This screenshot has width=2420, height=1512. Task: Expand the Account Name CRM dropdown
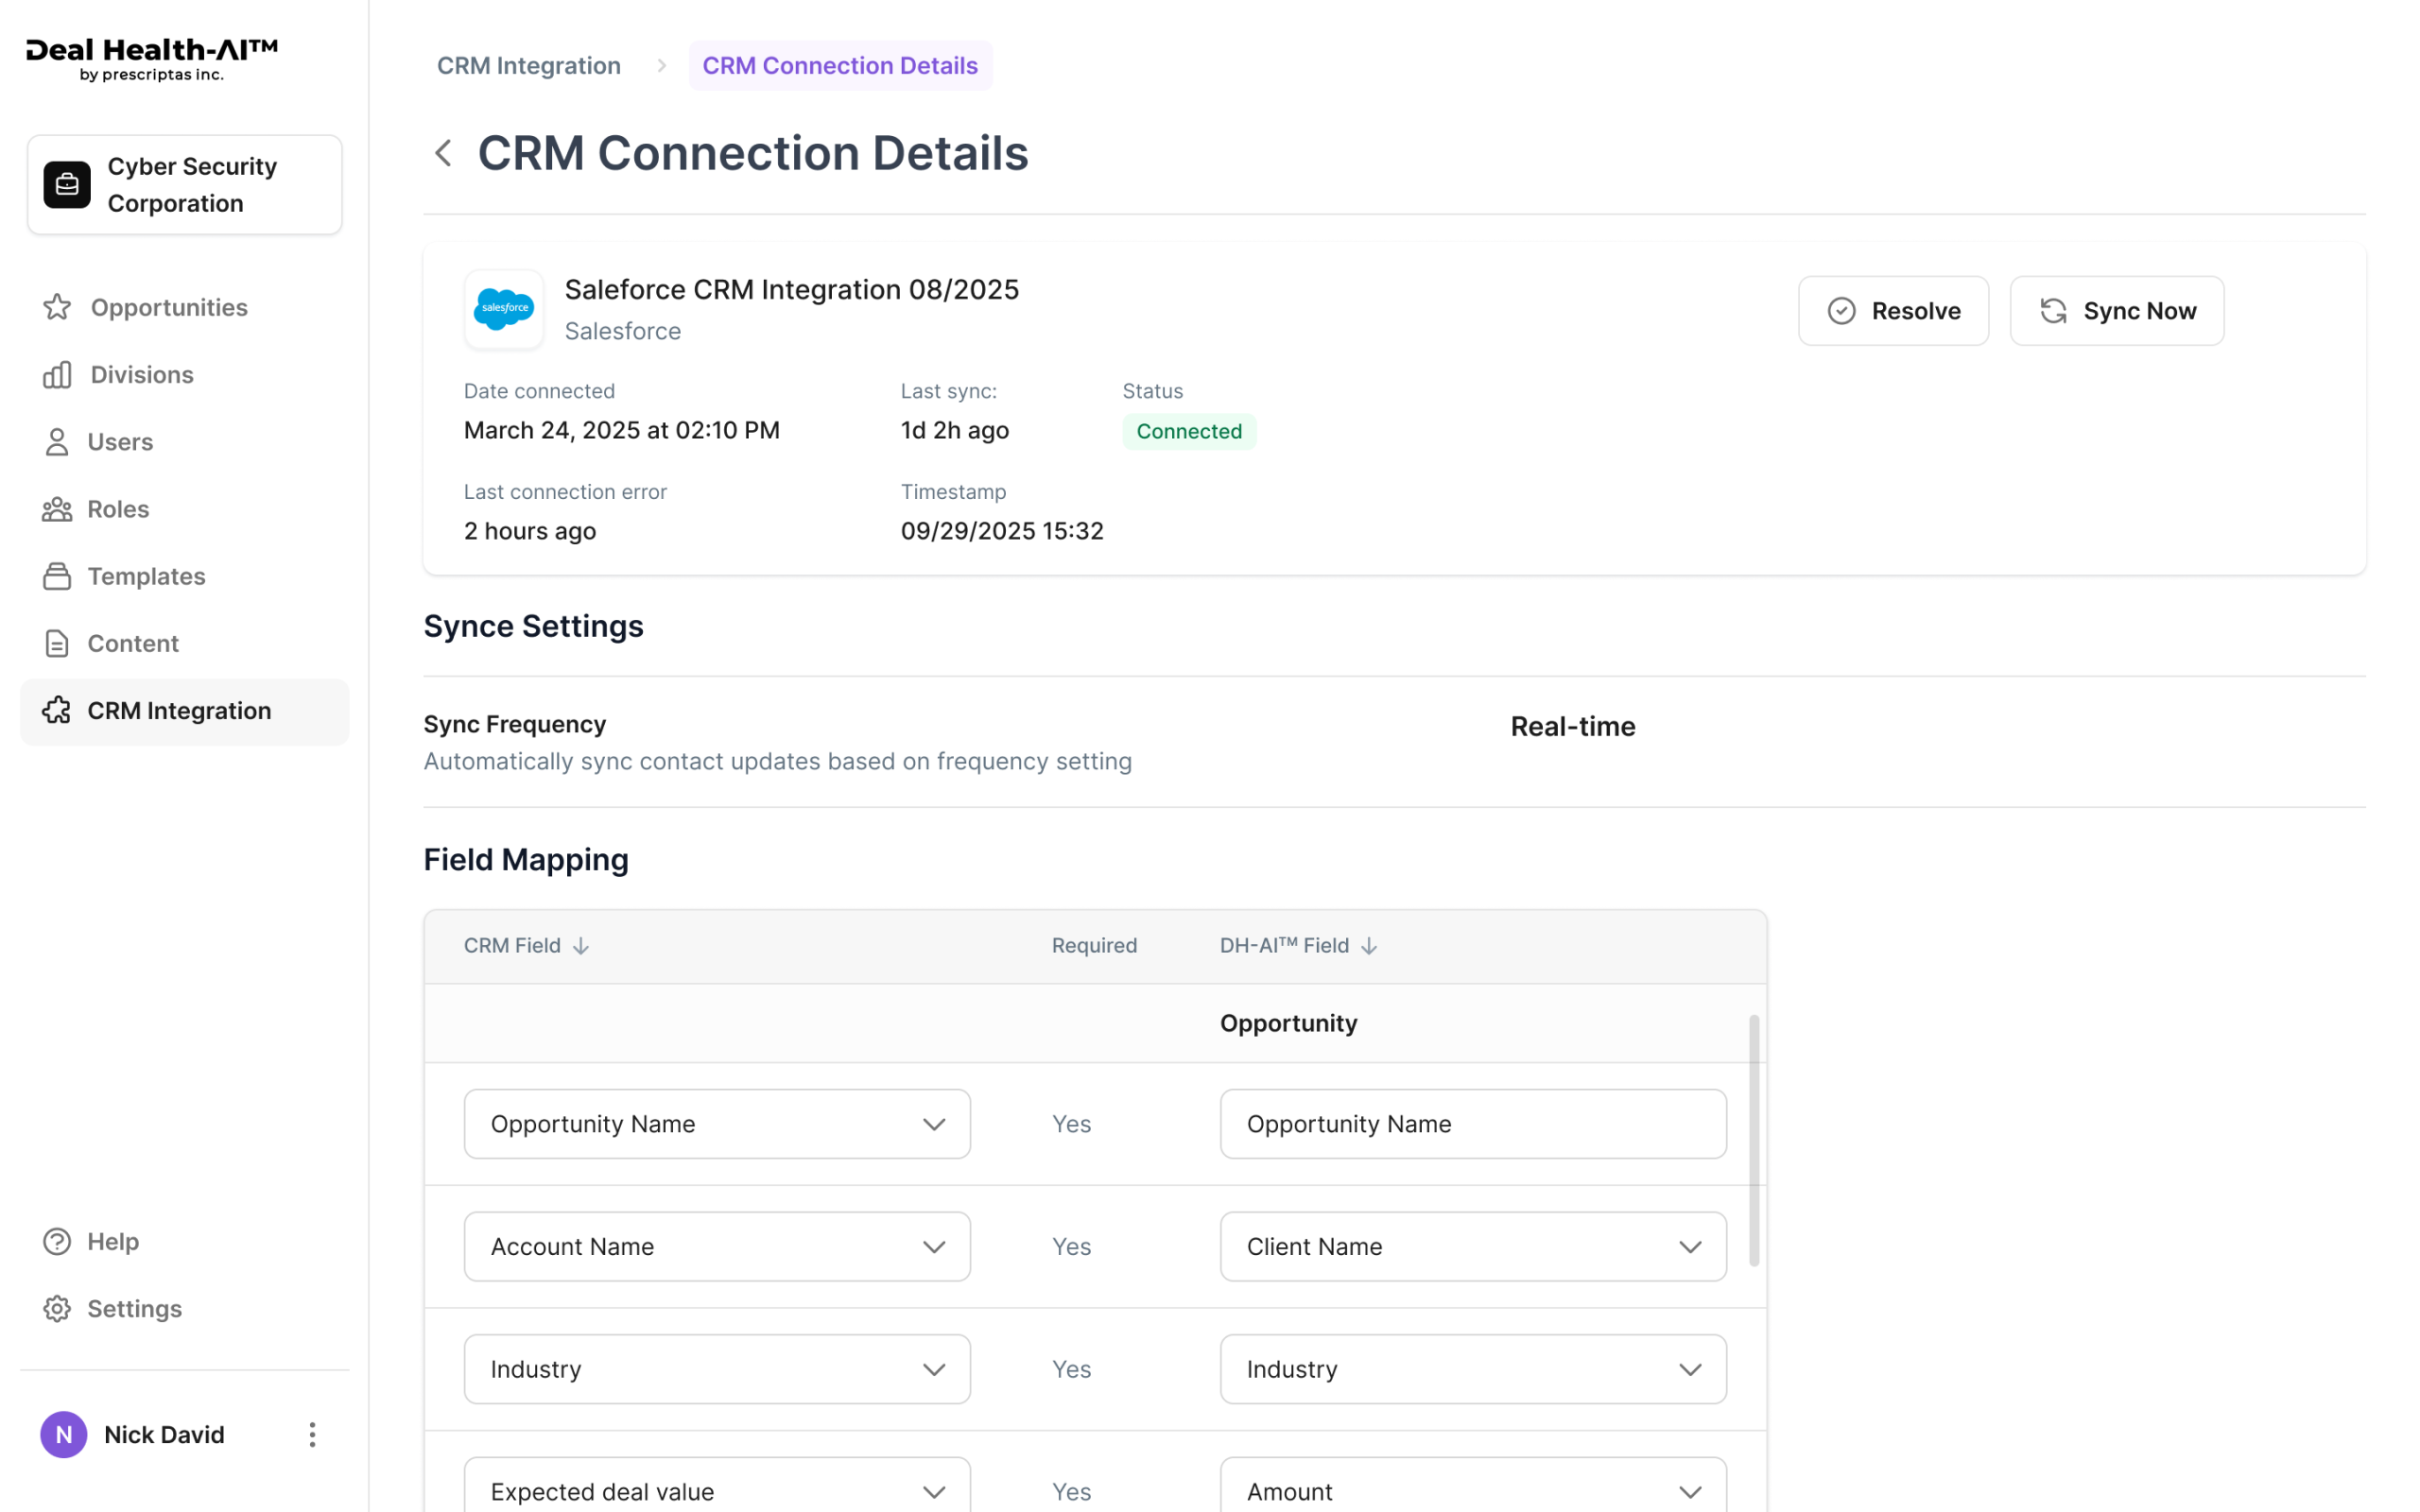pyautogui.click(x=933, y=1247)
